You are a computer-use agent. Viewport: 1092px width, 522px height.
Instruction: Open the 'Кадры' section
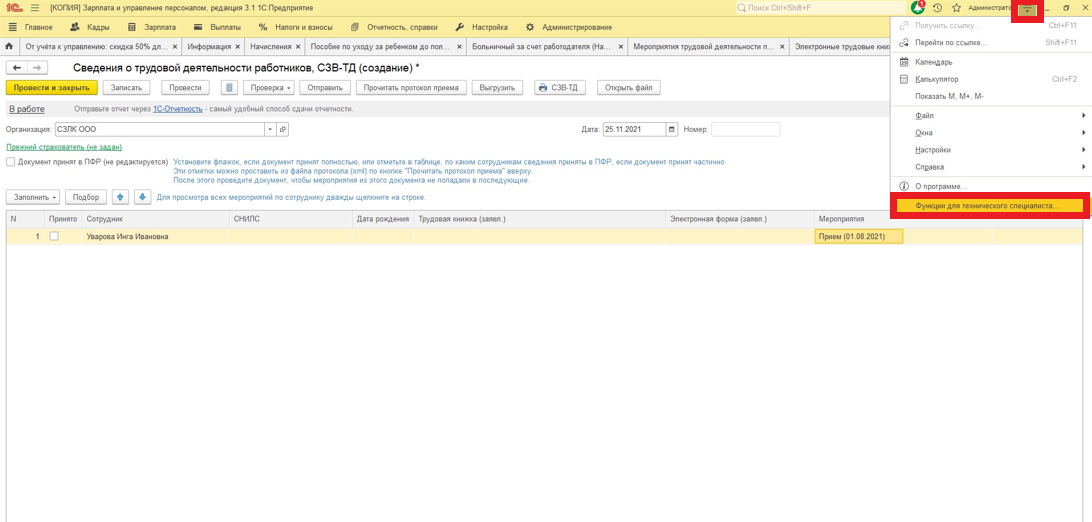89,27
